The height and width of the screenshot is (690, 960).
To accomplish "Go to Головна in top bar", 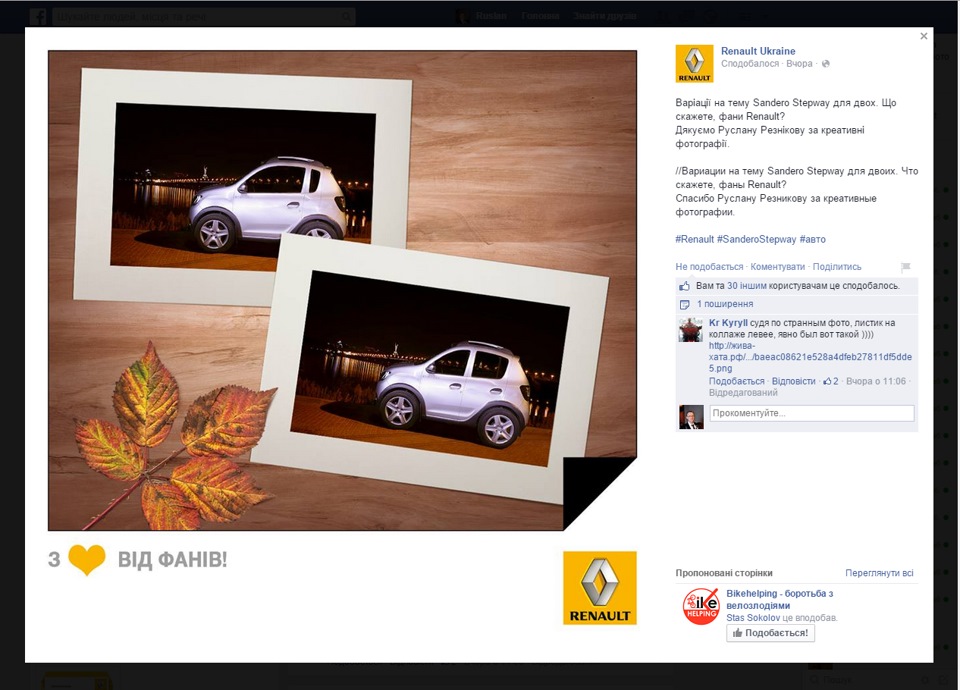I will [540, 17].
